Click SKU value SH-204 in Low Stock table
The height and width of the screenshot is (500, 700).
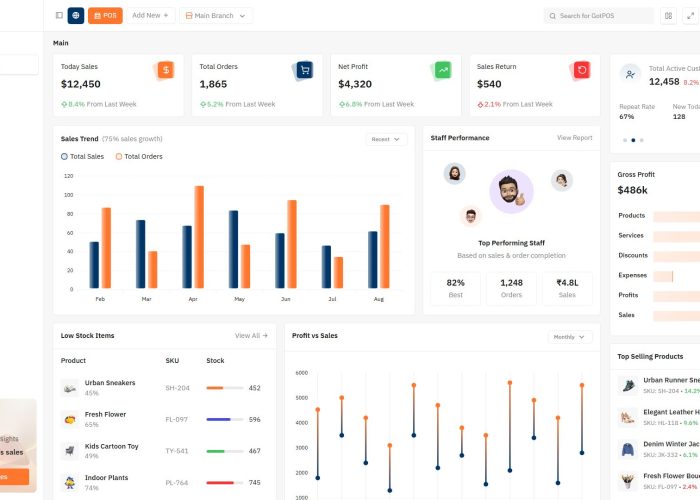coord(178,388)
